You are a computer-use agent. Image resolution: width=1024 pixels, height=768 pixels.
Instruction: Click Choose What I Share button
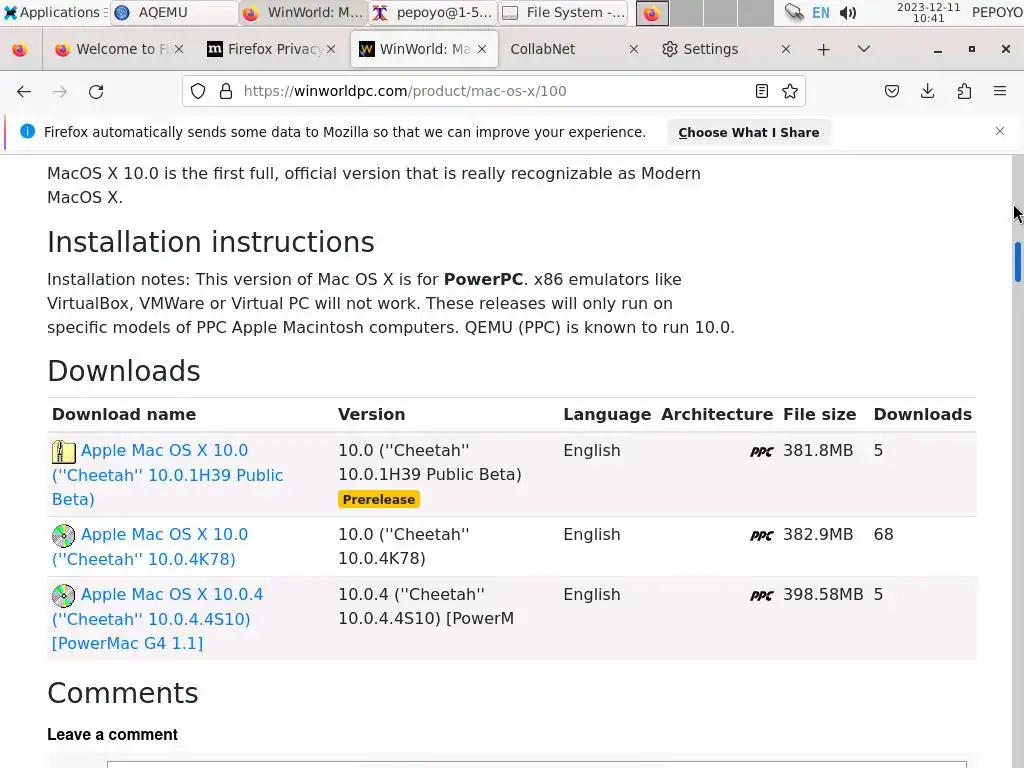click(x=748, y=133)
